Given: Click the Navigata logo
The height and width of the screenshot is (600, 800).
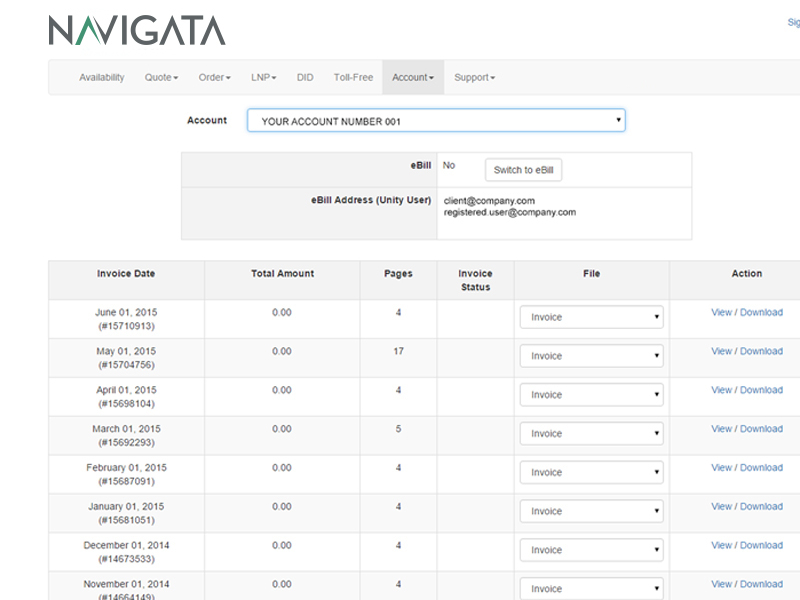Looking at the screenshot, I should (x=136, y=30).
